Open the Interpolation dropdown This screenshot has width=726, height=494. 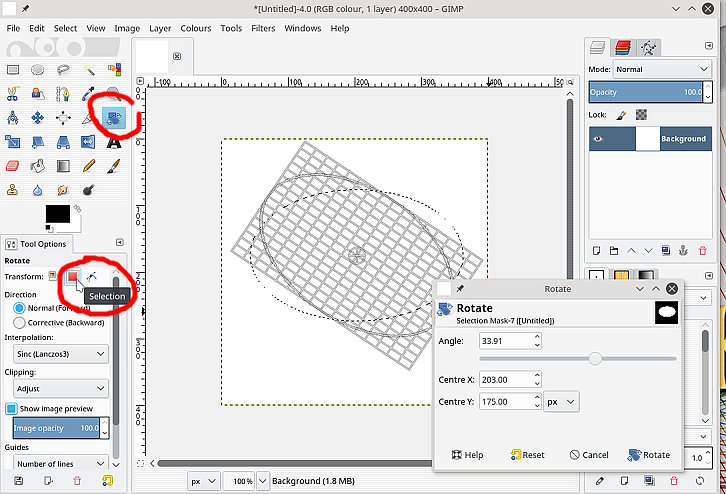59,353
